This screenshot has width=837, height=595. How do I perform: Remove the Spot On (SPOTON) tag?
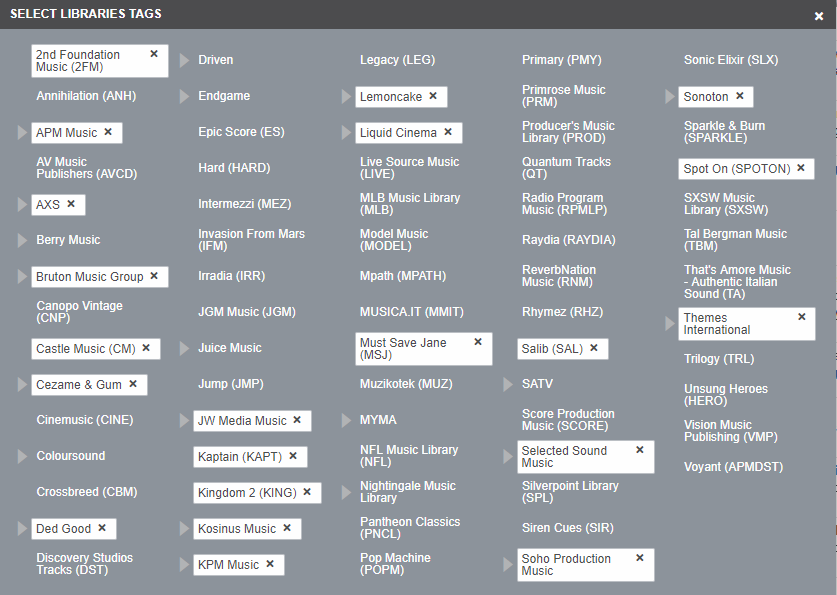click(x=801, y=168)
